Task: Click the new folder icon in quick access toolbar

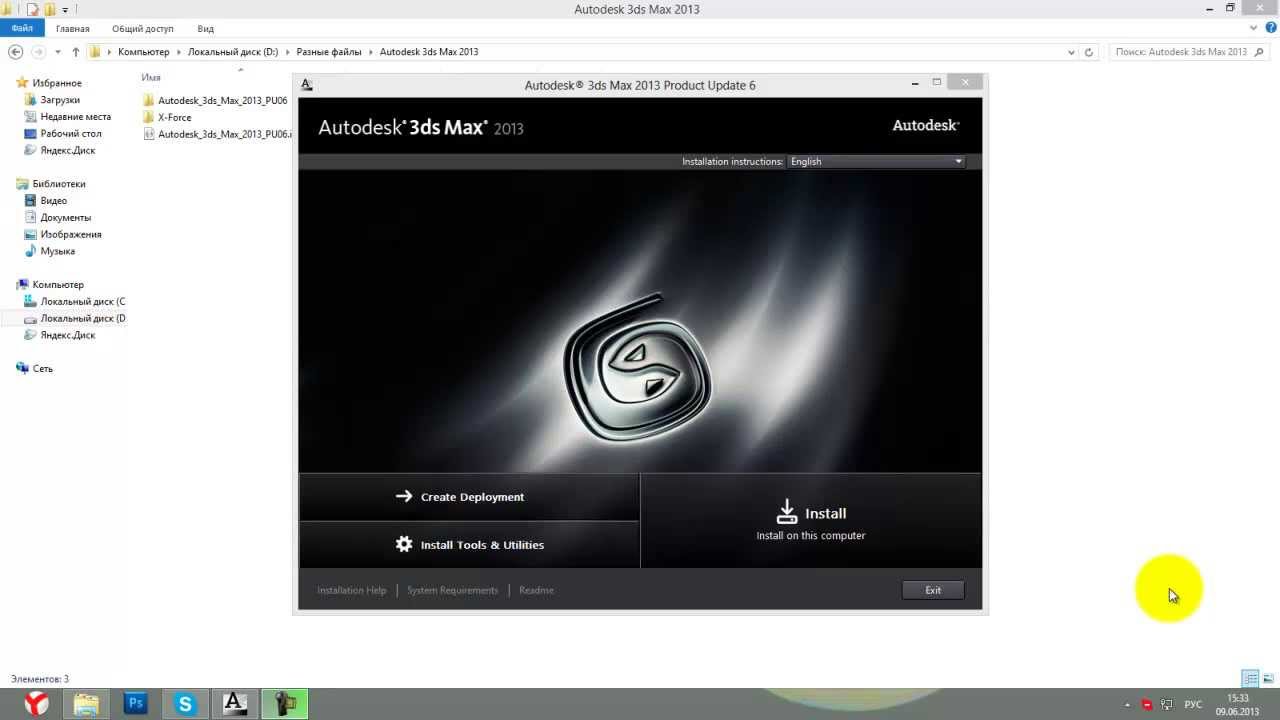Action: pyautogui.click(x=49, y=9)
